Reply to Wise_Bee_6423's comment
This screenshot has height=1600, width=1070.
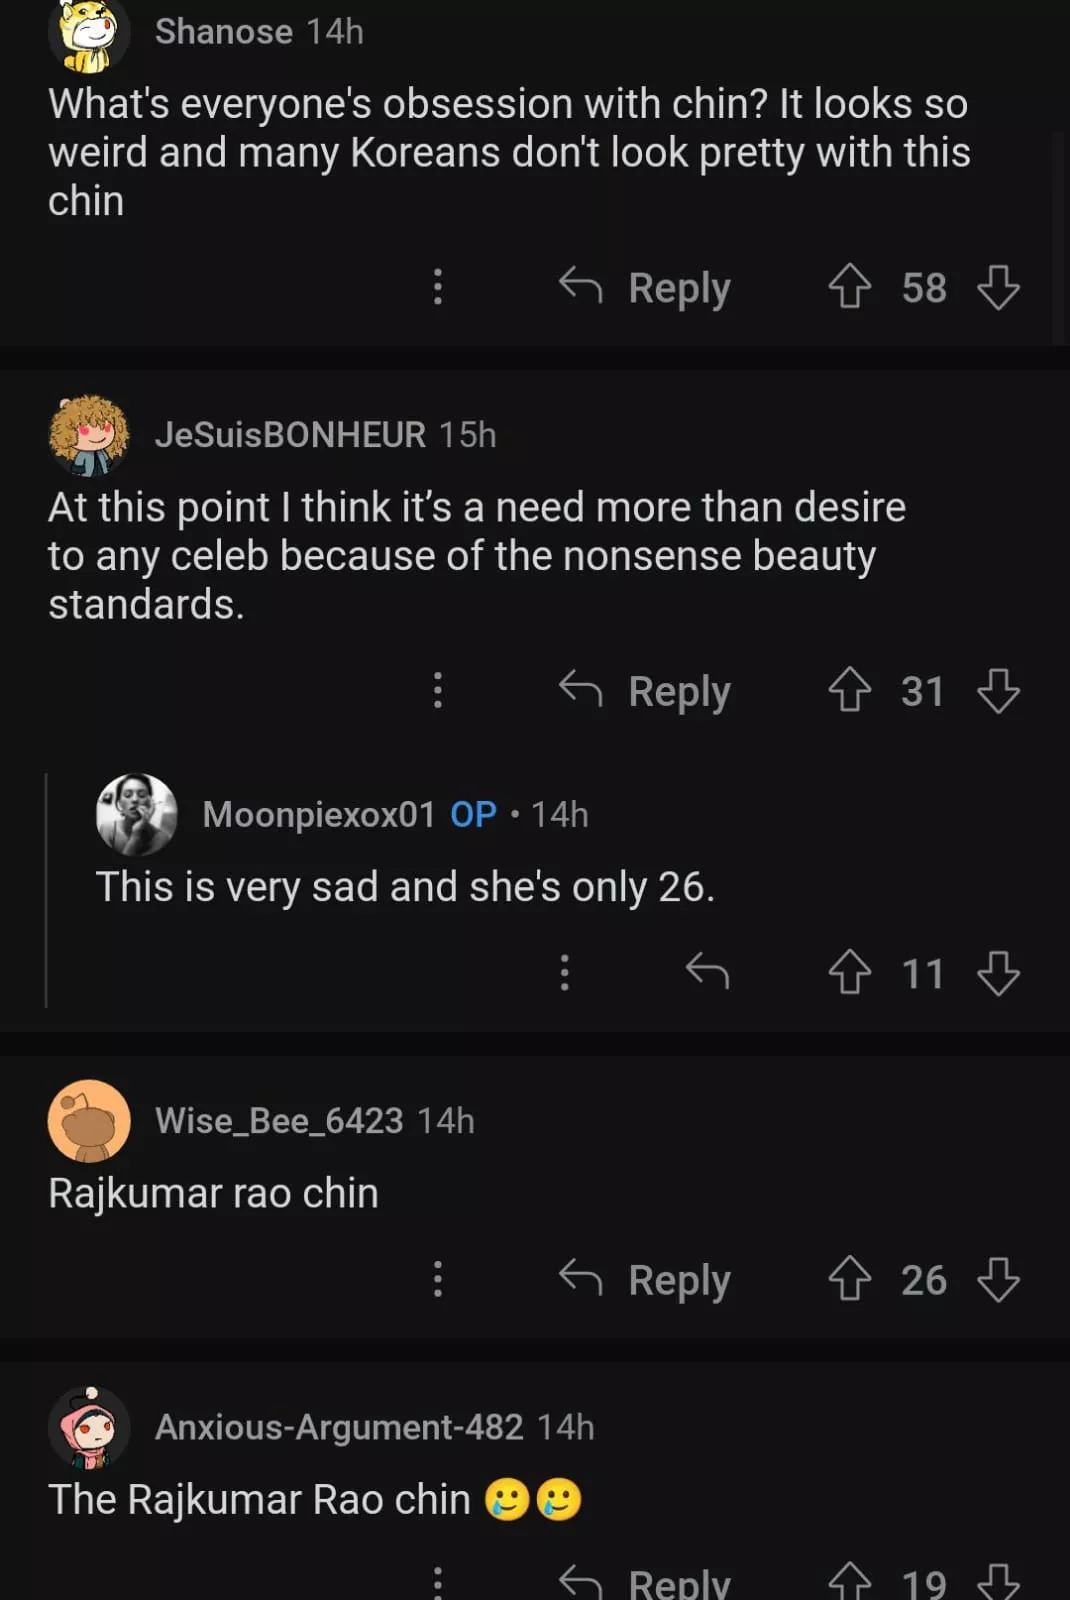646,1279
